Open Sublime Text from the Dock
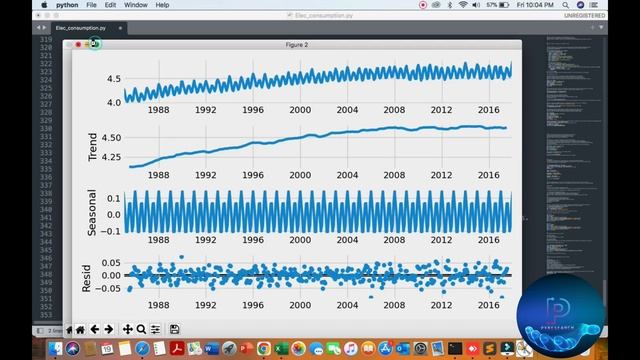The image size is (640, 360). pyautogui.click(x=489, y=349)
